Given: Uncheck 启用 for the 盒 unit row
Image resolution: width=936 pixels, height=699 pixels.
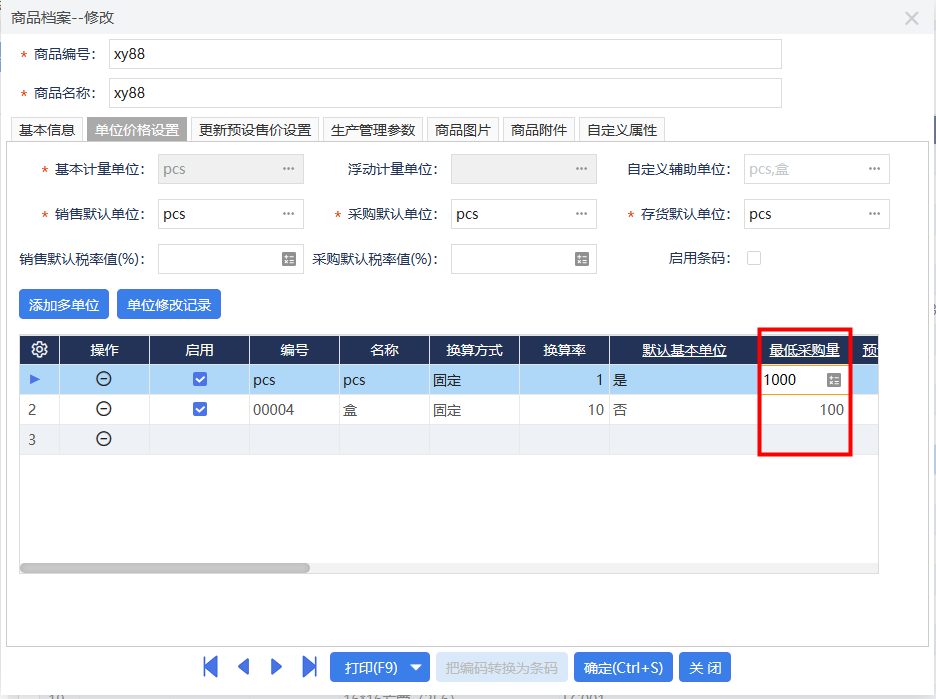Looking at the screenshot, I should [x=199, y=409].
